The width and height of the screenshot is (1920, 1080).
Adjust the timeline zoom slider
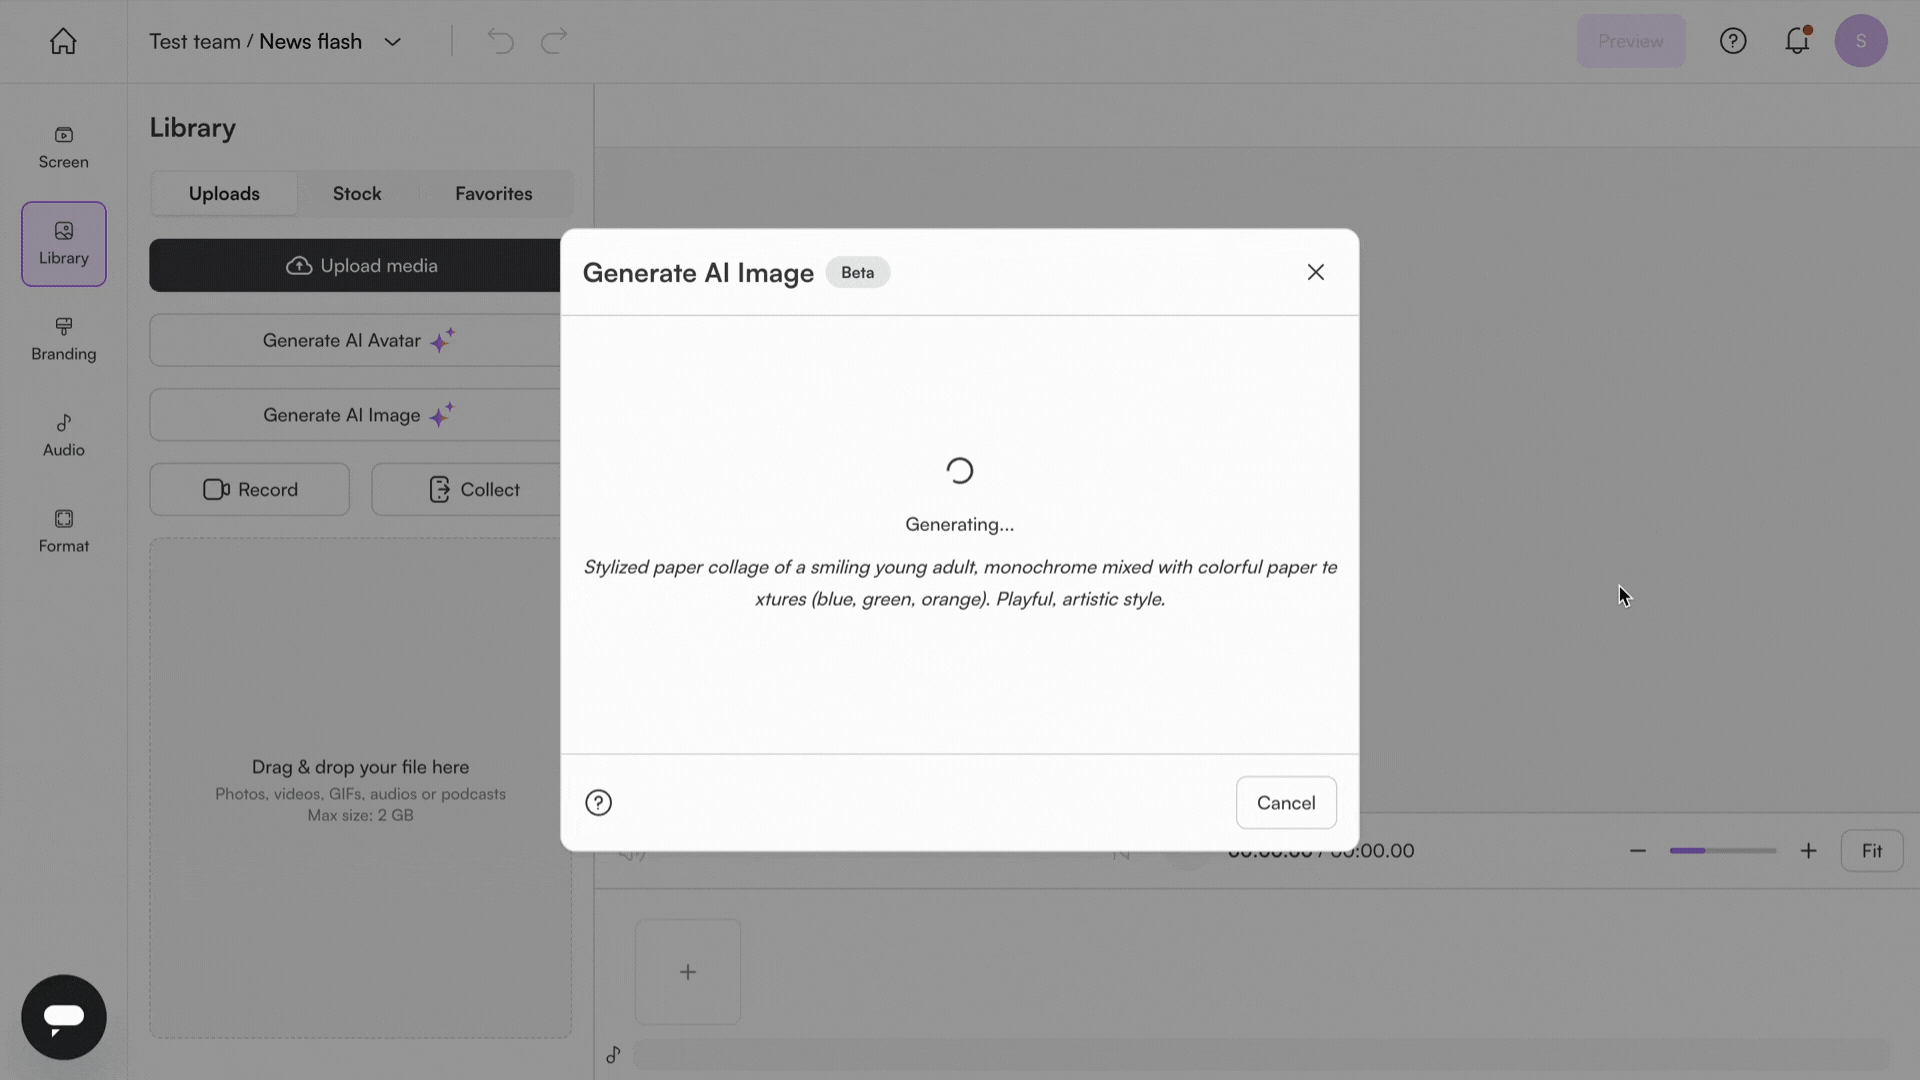coord(1722,850)
